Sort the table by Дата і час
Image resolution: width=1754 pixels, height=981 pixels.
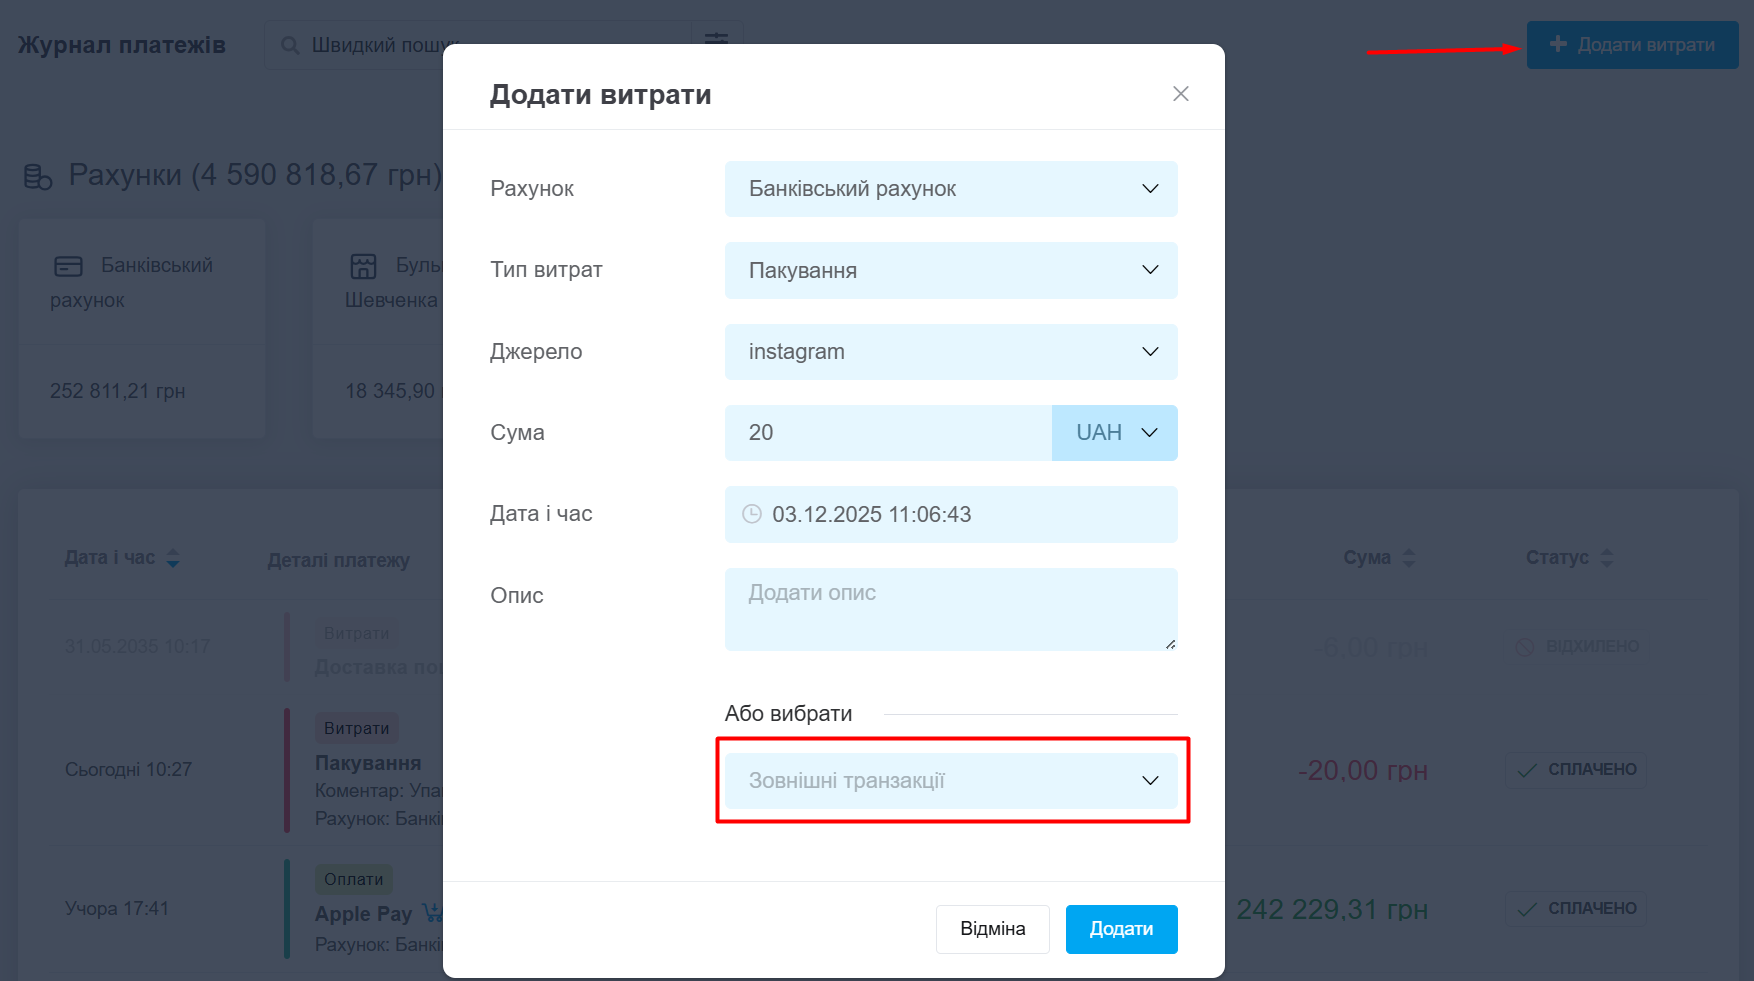tap(172, 558)
